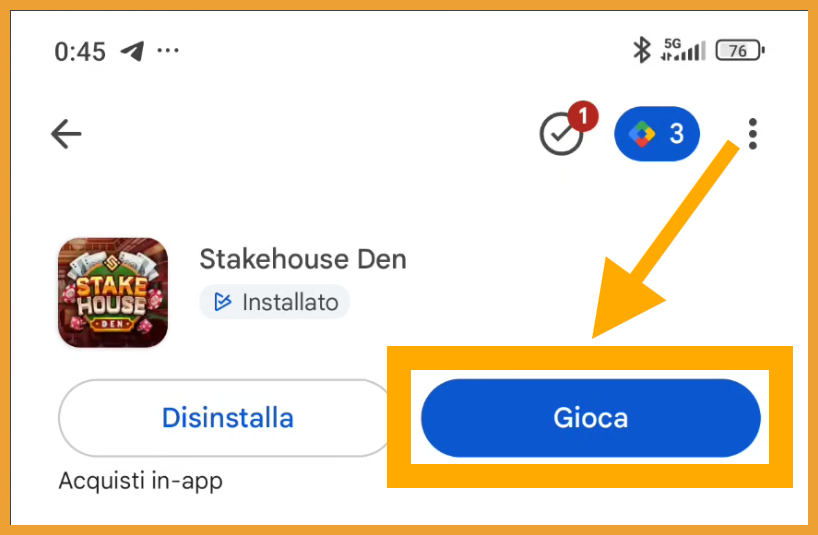Viewport: 818px width, 535px height.
Task: Click the colorful Play Points diamond logo
Action: point(642,134)
